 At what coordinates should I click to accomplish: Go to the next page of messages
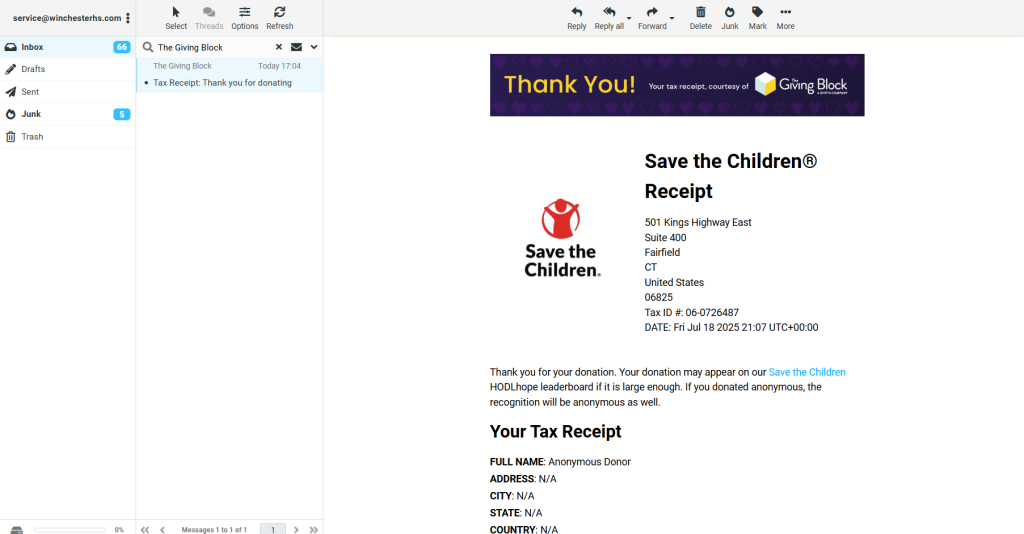296,529
